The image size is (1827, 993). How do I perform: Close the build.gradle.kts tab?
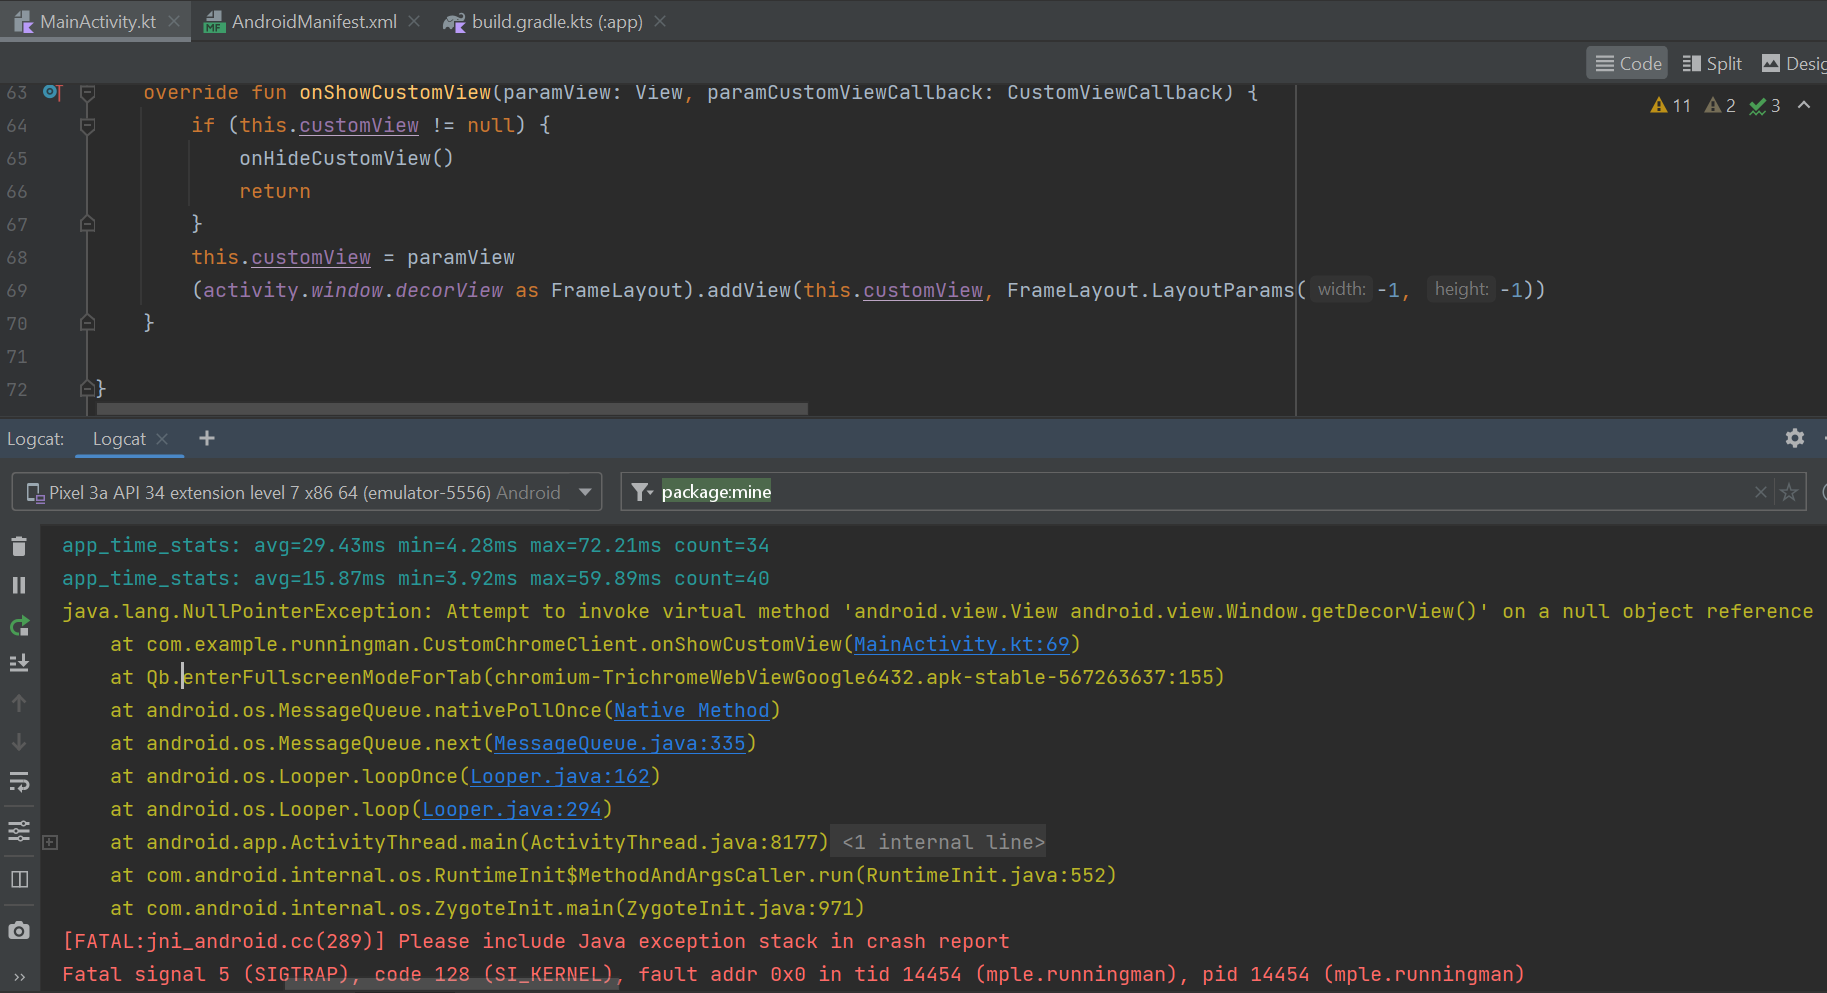pyautogui.click(x=660, y=21)
